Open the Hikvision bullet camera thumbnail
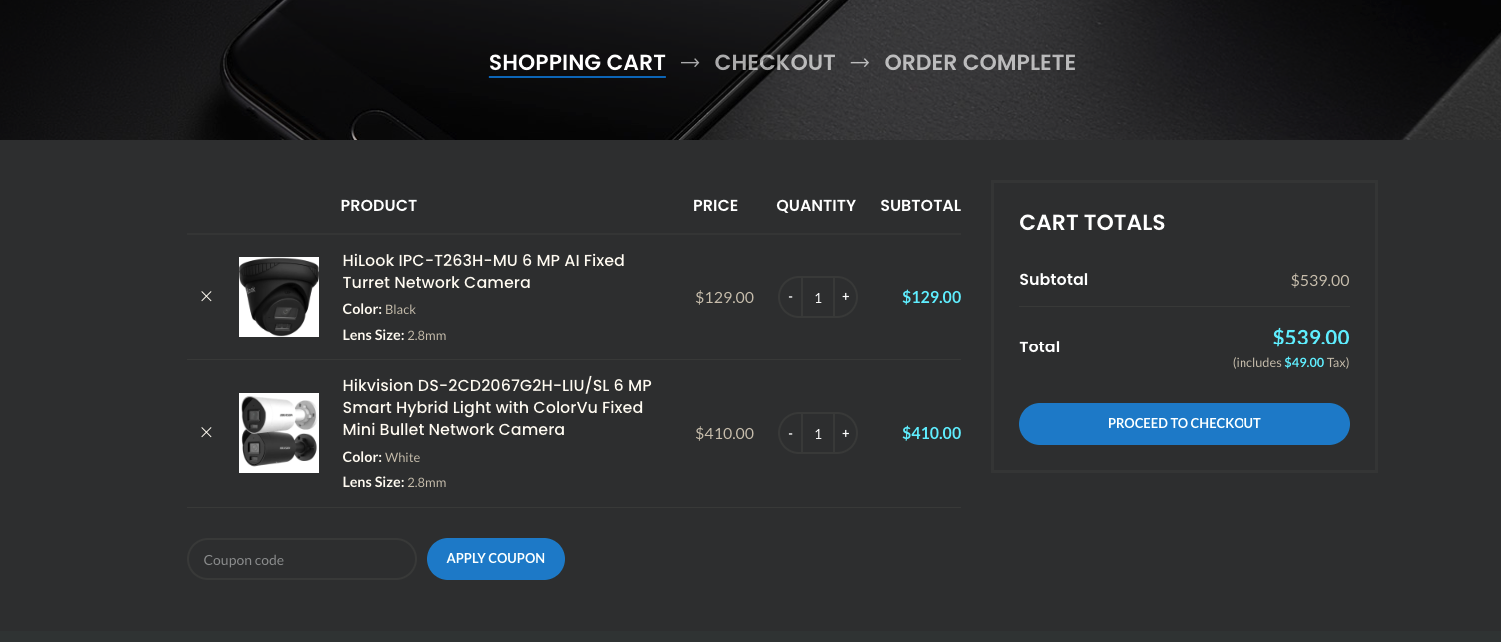The height and width of the screenshot is (642, 1501). pos(279,433)
